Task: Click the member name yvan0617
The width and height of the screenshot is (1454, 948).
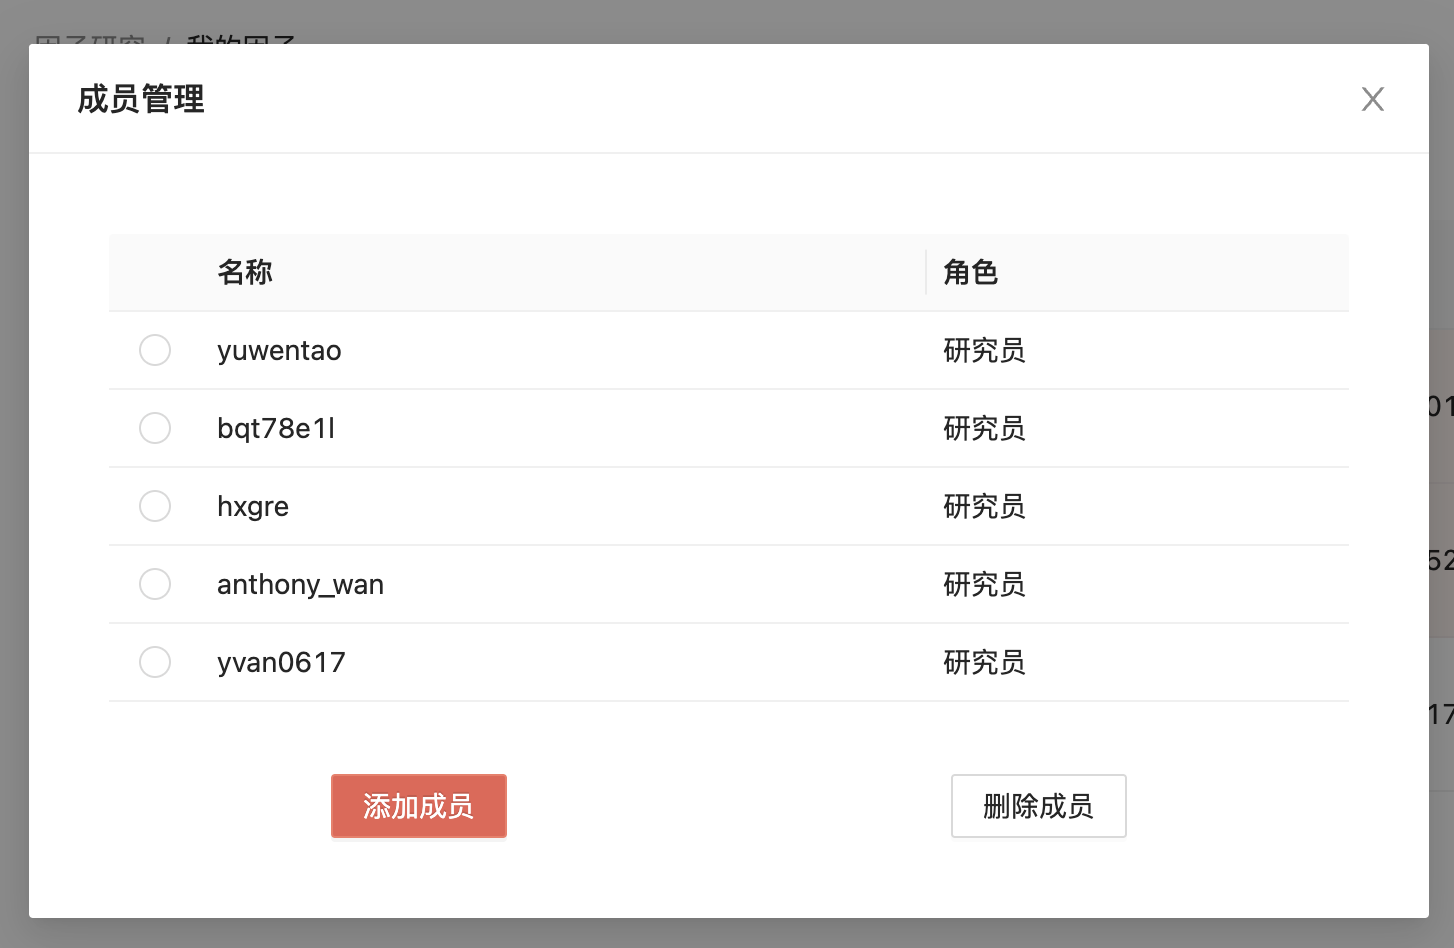Action: [281, 663]
